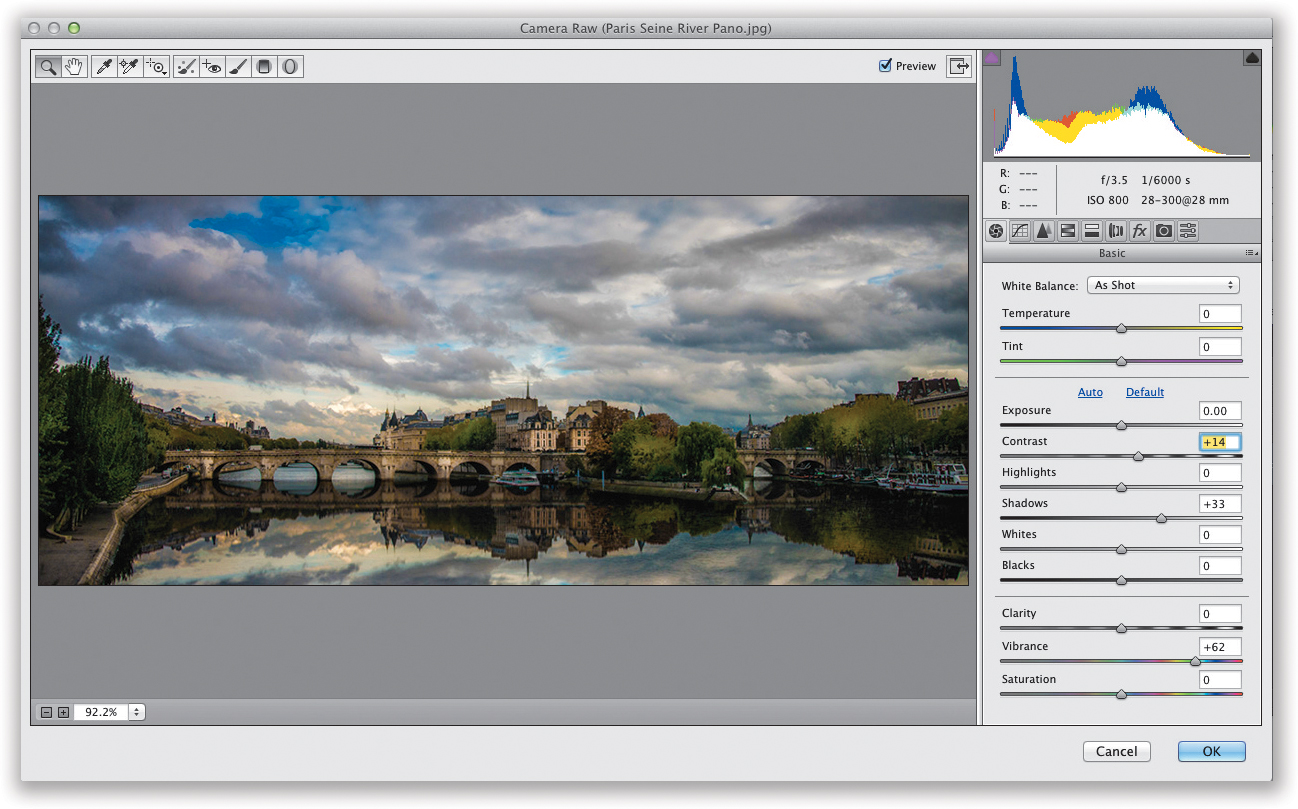Click the Vibrance +62 value field
1298x809 pixels.
point(1220,647)
